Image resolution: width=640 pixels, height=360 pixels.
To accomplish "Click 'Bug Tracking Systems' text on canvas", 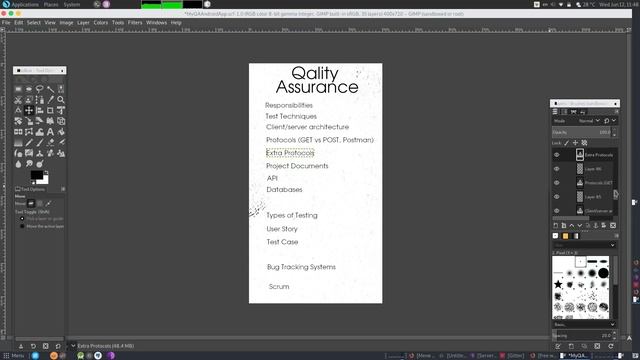I will [301, 267].
